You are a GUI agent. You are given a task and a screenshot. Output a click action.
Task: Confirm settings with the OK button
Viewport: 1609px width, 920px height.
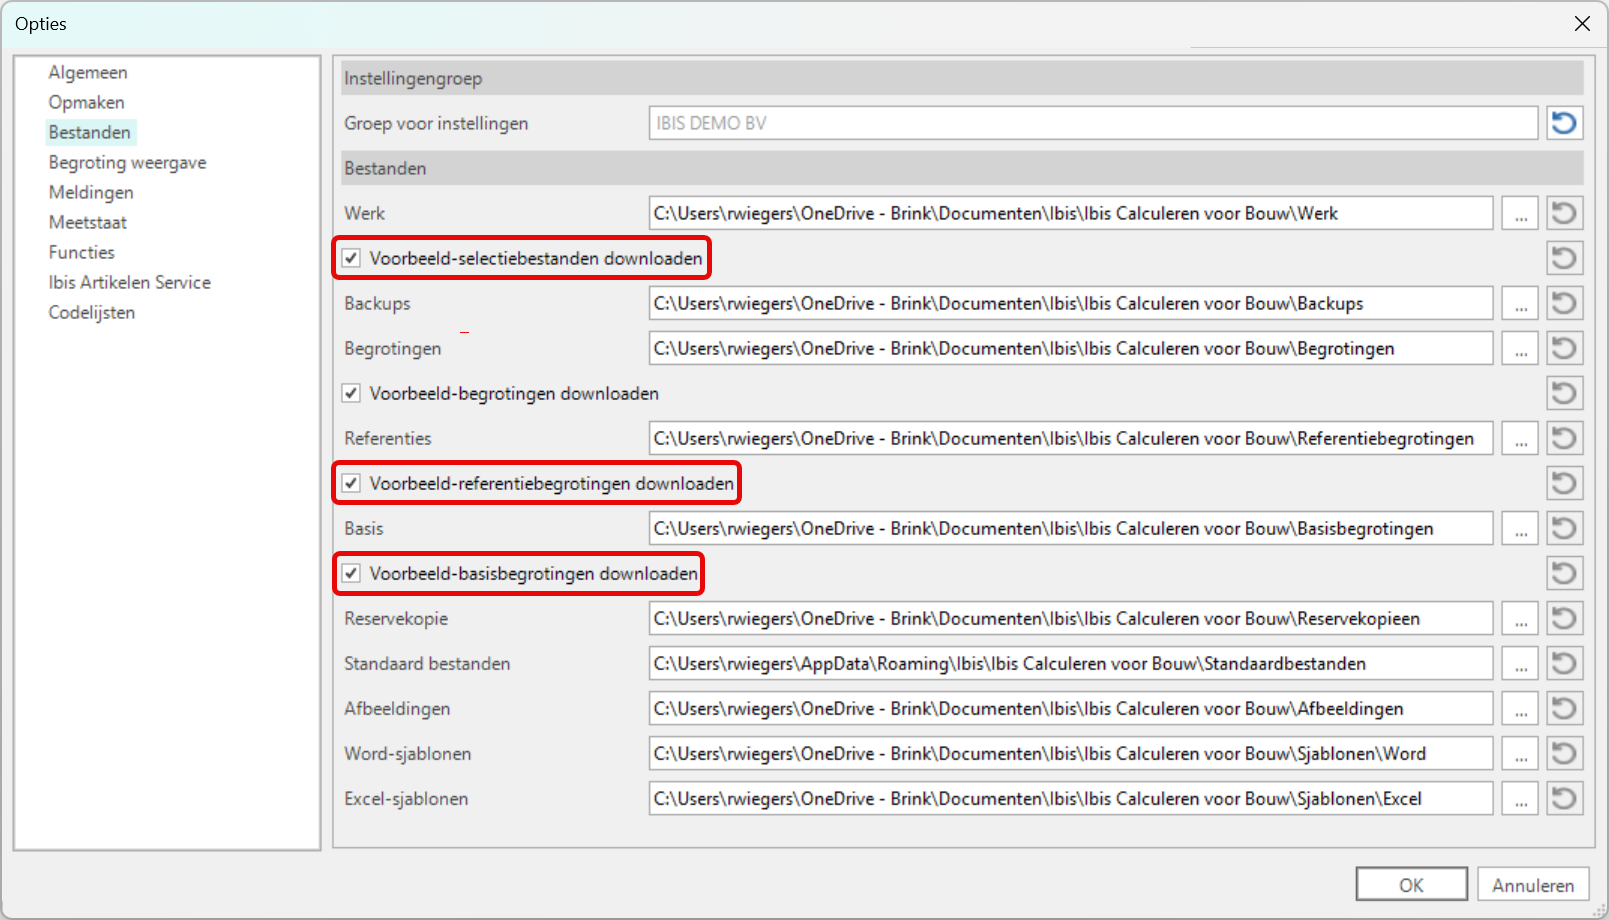coord(1411,884)
